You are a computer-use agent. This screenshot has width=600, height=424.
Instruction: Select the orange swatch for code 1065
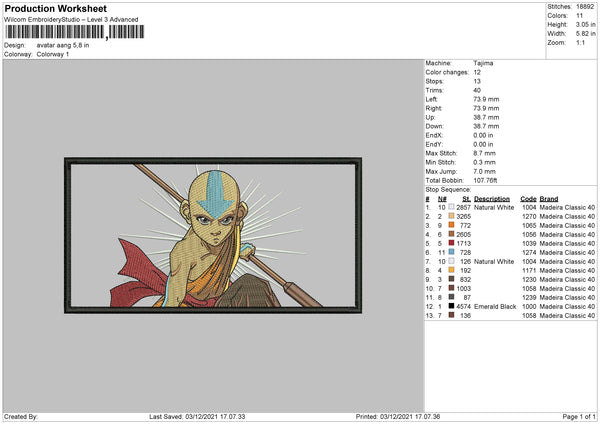click(x=452, y=225)
